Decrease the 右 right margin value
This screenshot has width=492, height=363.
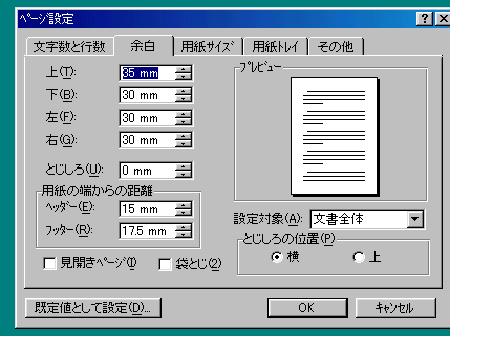click(x=183, y=143)
